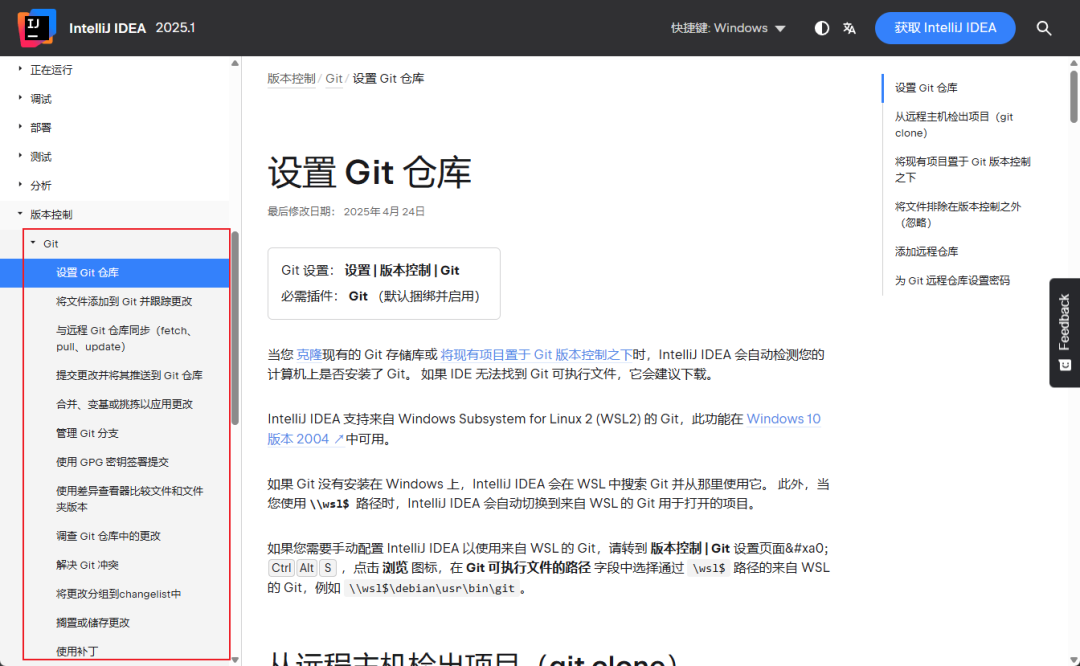1080x666 pixels.
Task: Follow the 将现有项目置于 Git 版本控制之下 link
Action: [537, 355]
